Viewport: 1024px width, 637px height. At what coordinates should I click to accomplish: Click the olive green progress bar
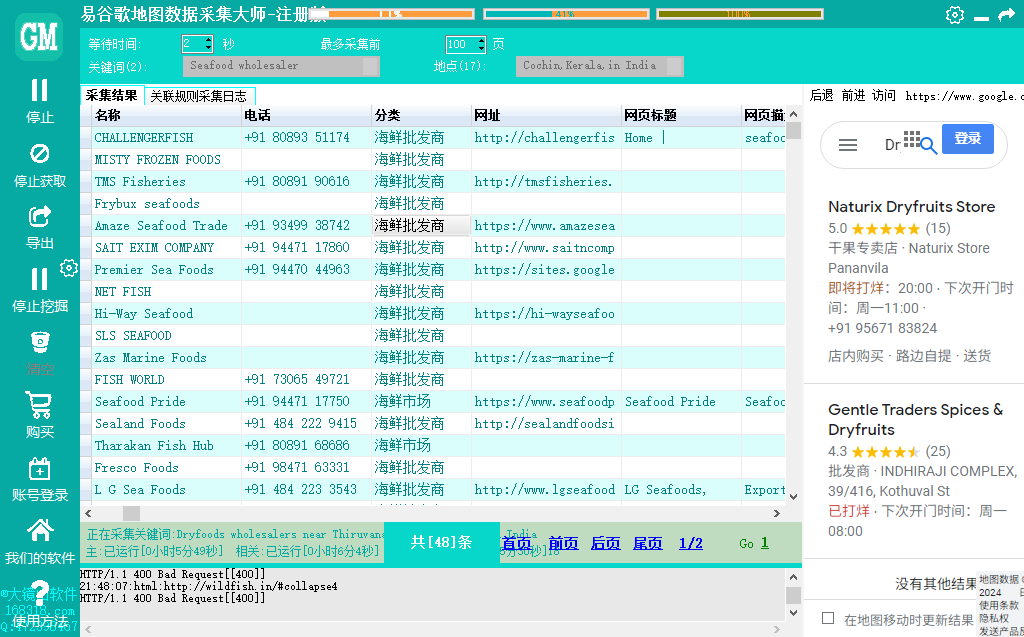739,14
